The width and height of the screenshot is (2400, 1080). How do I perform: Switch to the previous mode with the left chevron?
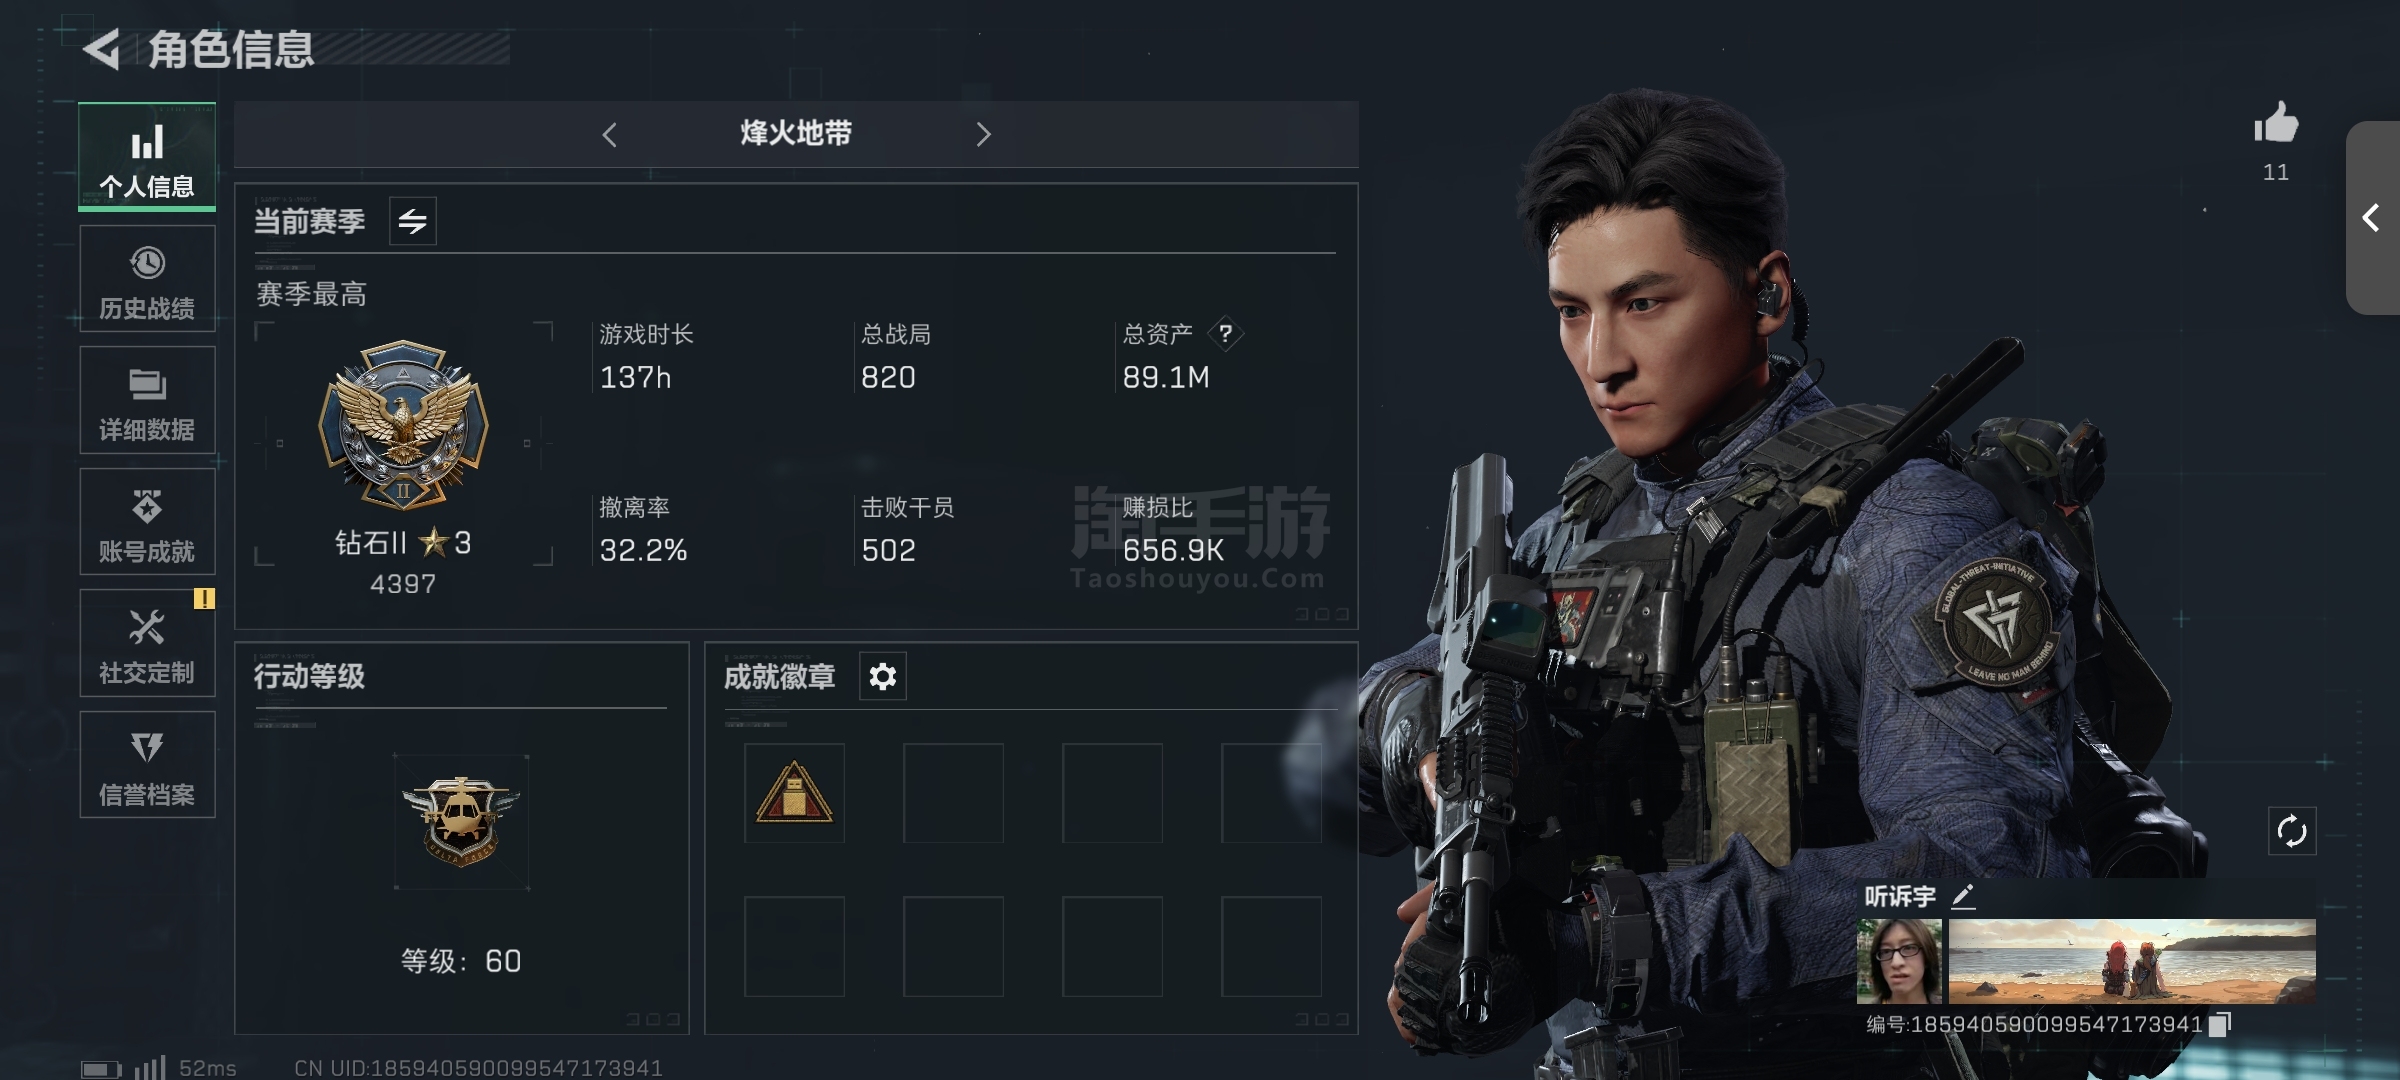click(x=610, y=134)
